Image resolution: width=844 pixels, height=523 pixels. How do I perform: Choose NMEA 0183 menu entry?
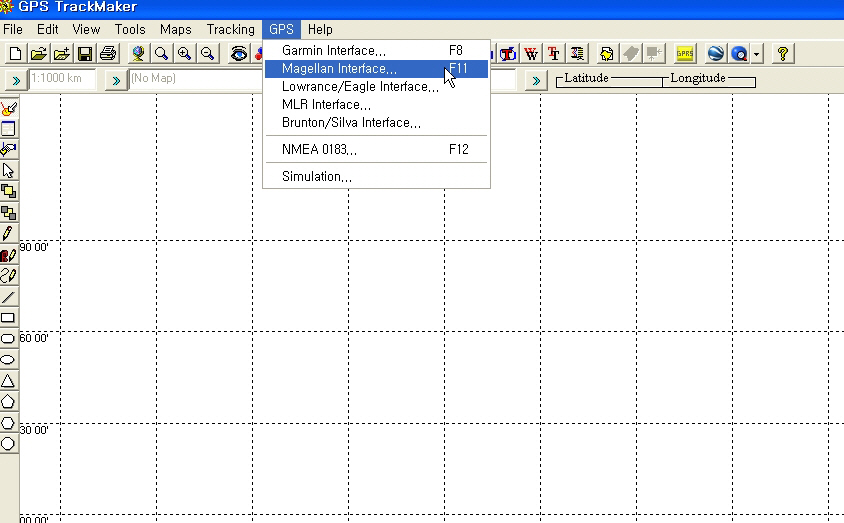pos(376,150)
